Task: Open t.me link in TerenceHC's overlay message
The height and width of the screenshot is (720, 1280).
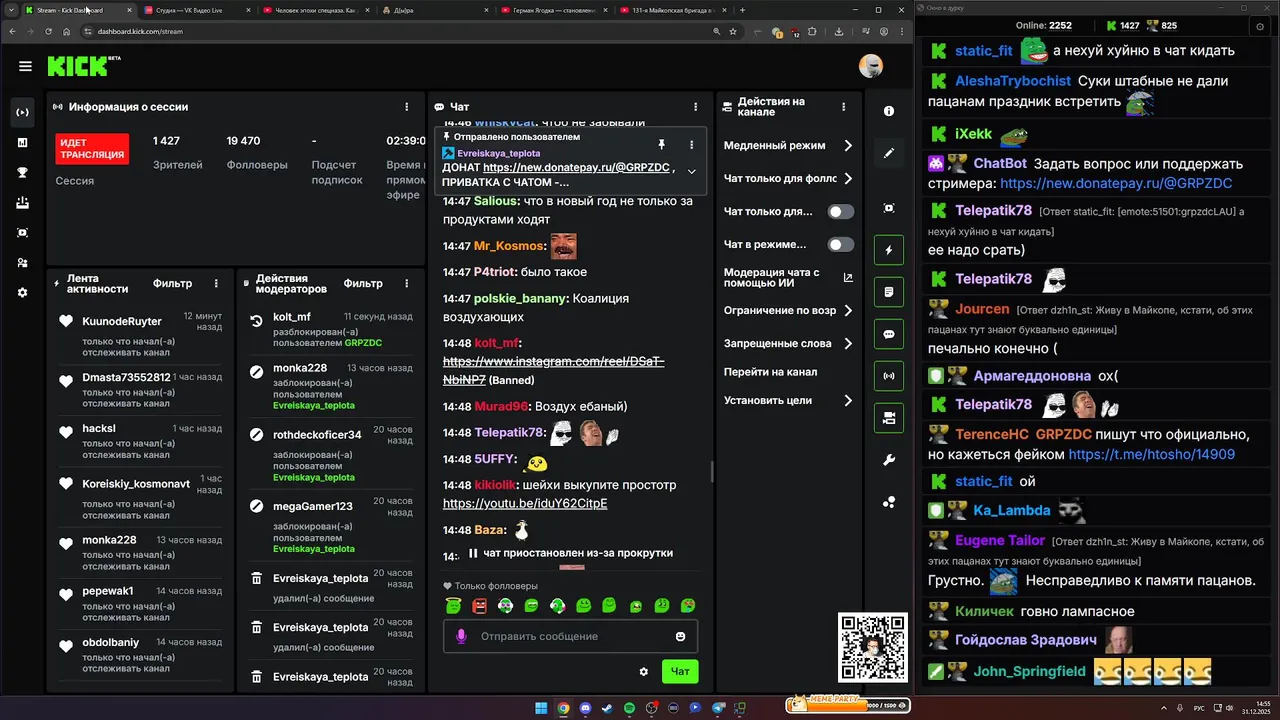Action: pos(1151,454)
